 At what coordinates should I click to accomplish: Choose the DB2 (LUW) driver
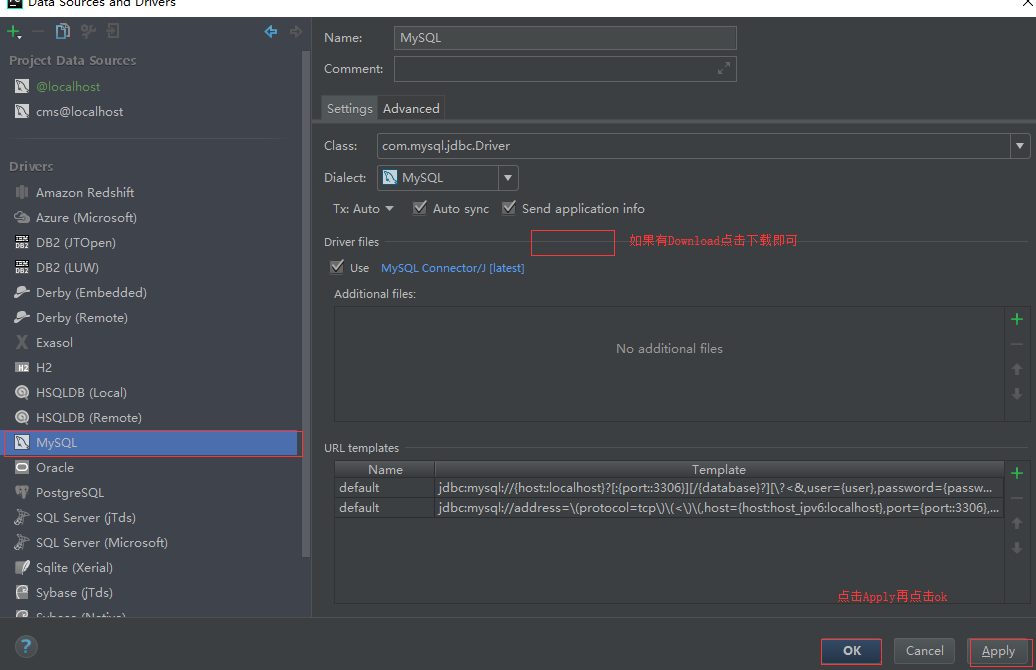coord(67,268)
